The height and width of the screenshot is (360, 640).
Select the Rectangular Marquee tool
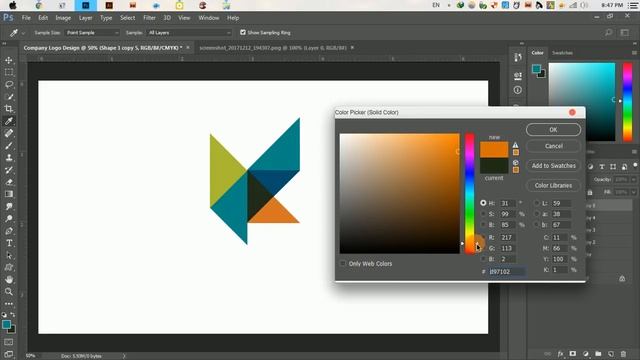coord(9,72)
